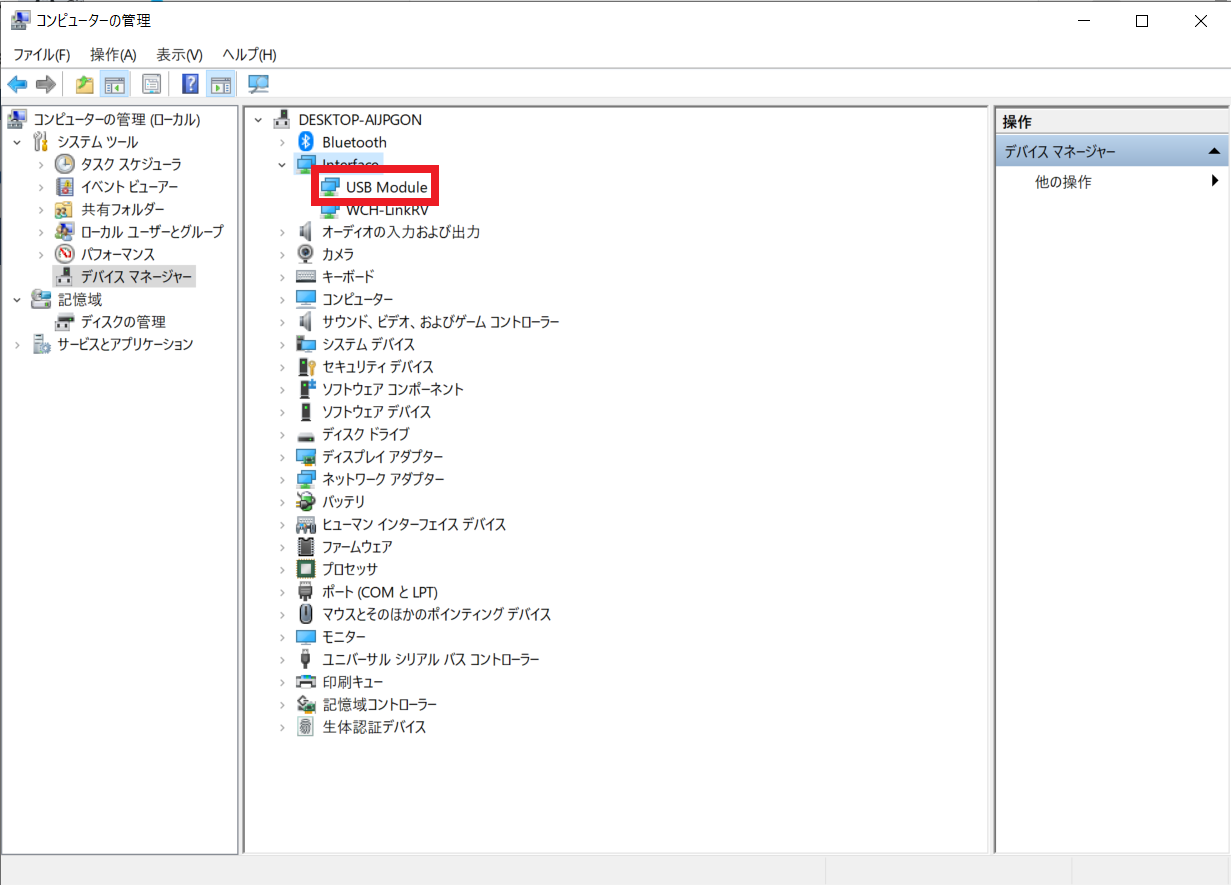1231x885 pixels.
Task: Select コンピューターの管理 (ローカル) root node
Action: 116,120
